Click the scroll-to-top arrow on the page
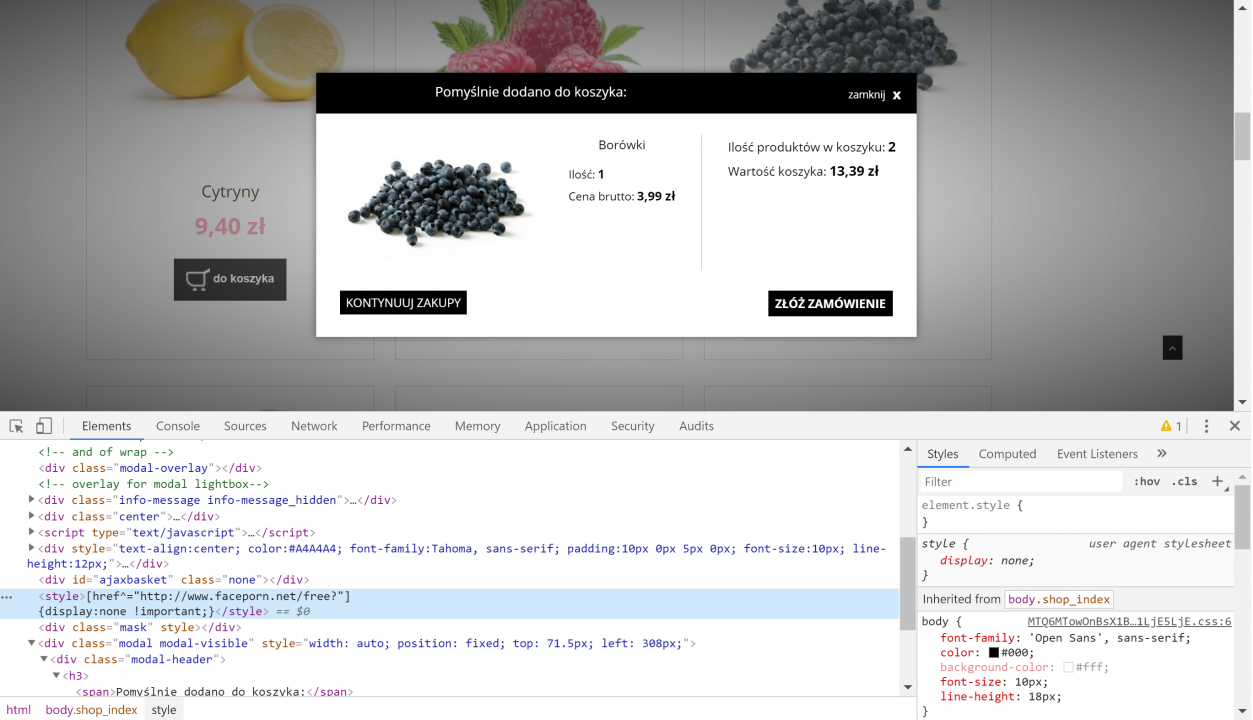The width and height of the screenshot is (1253, 720). [1173, 347]
